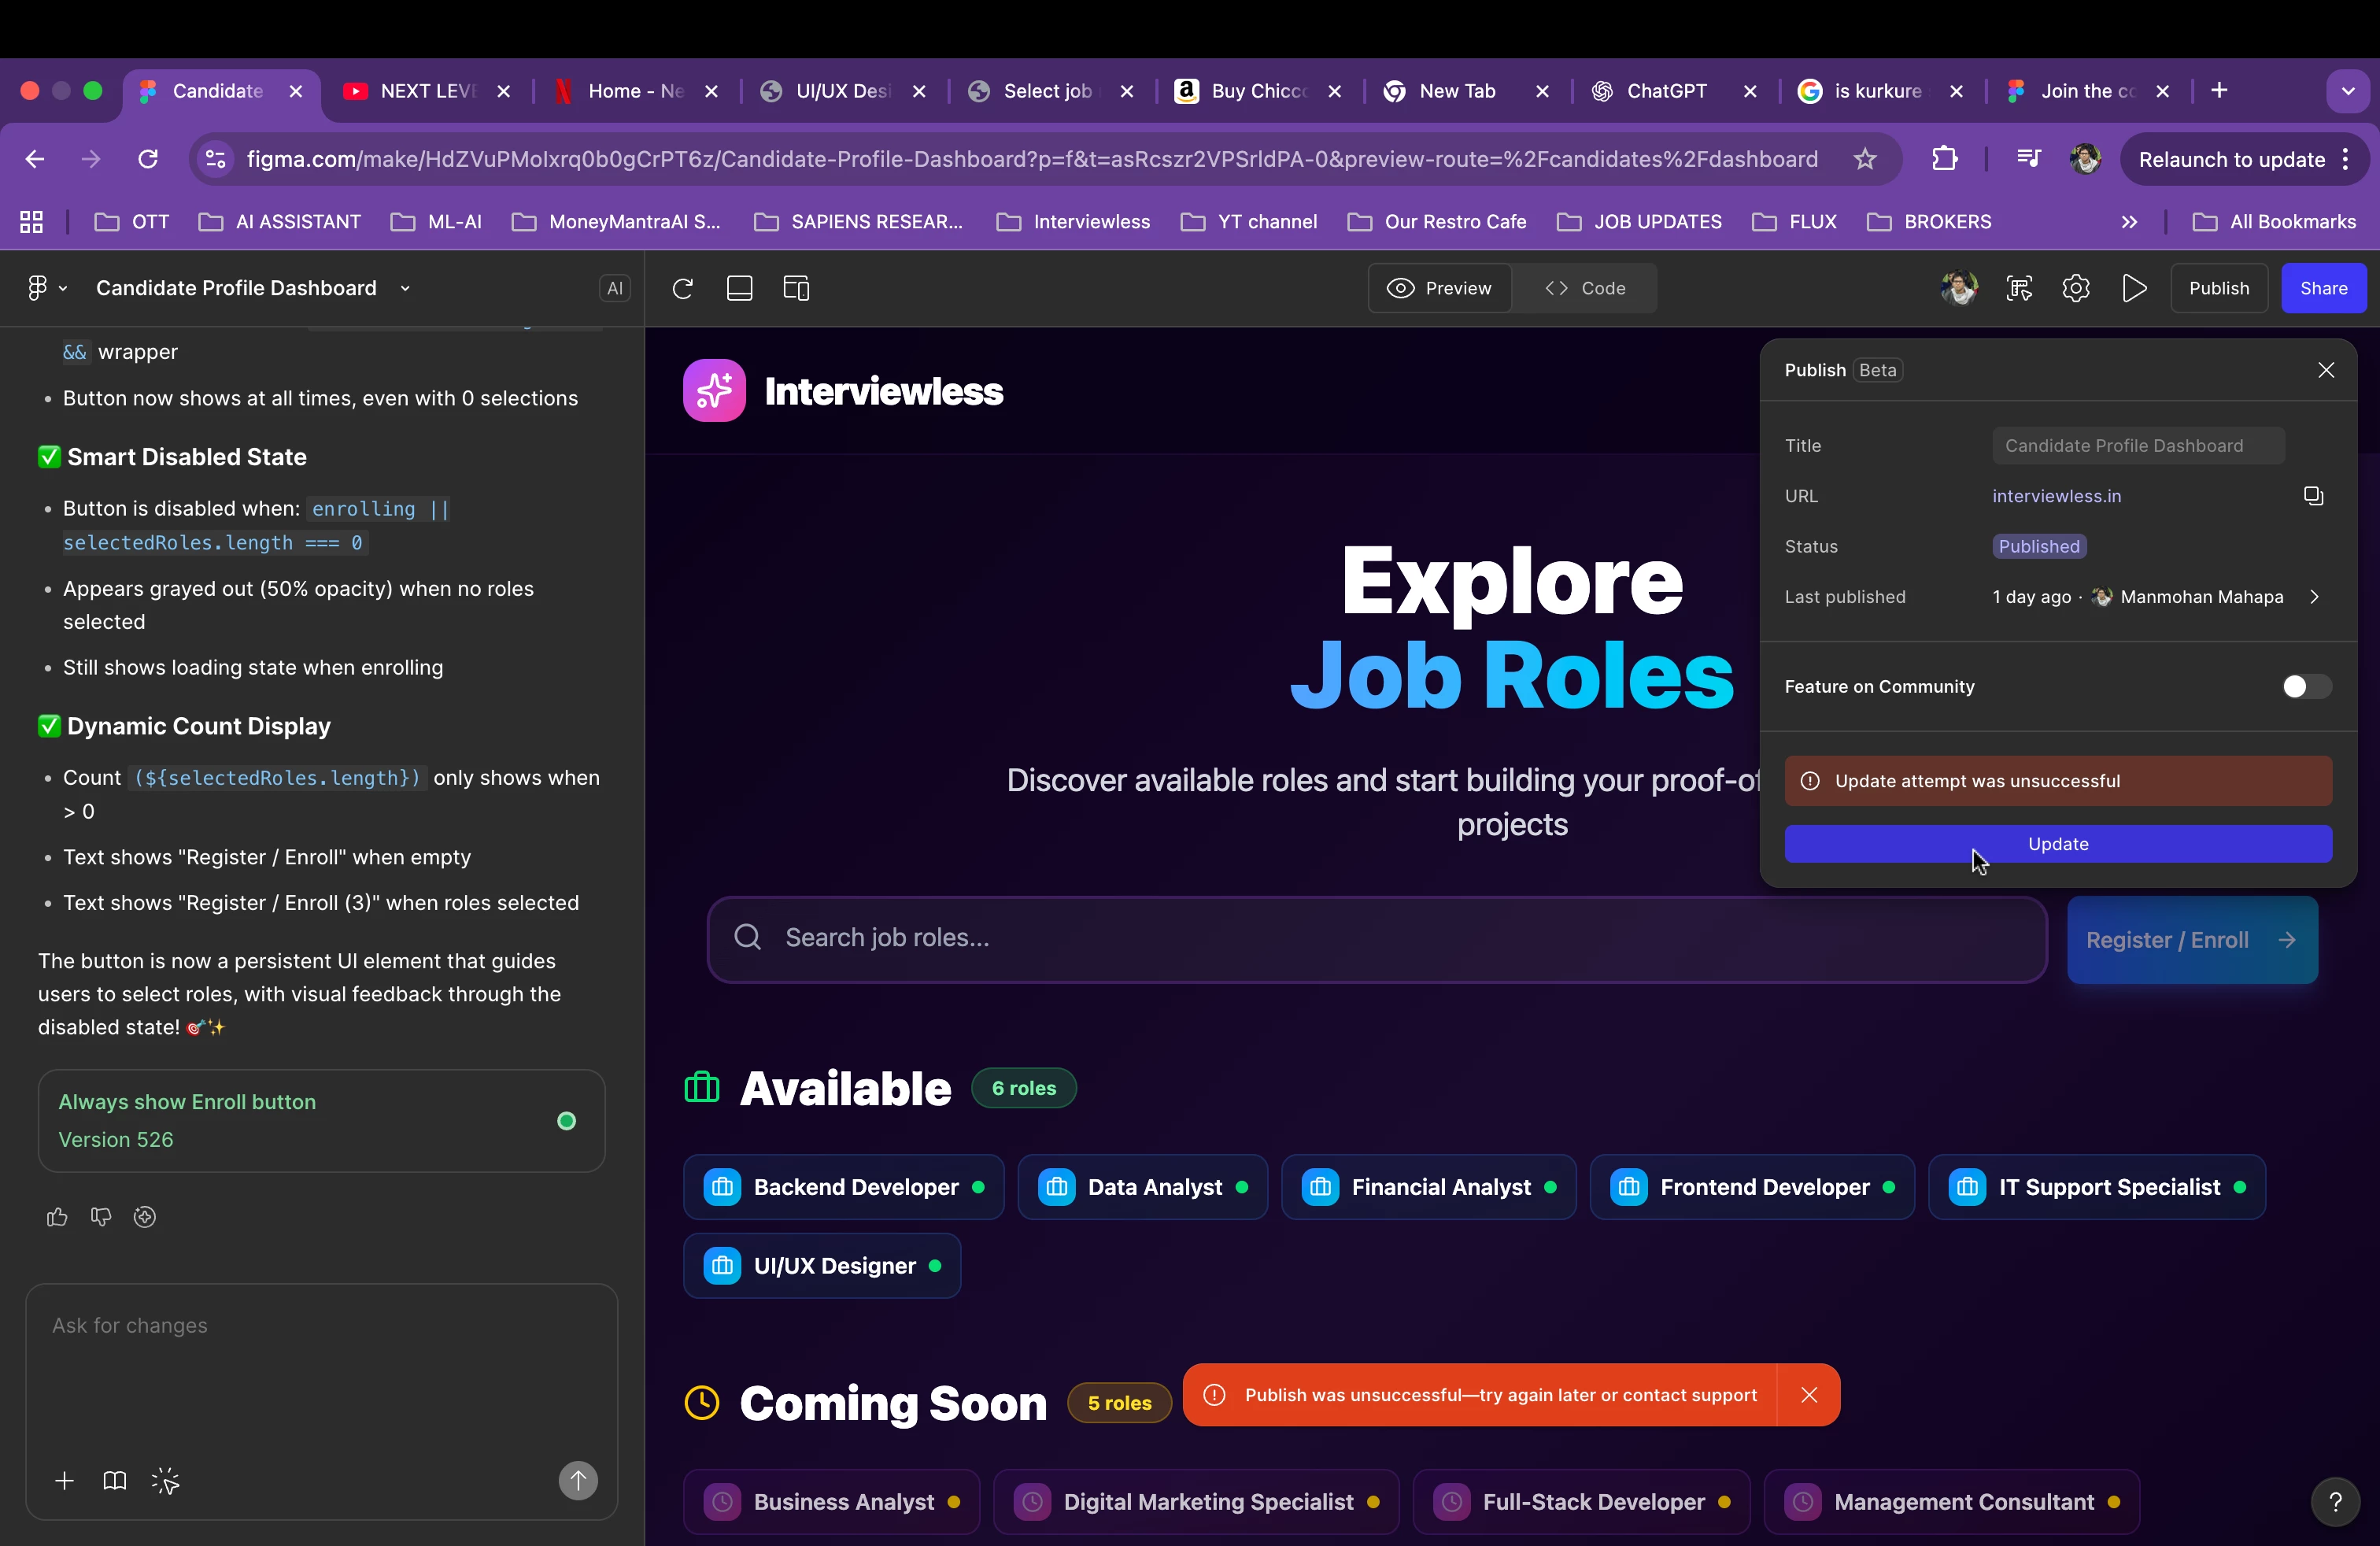
Task: Toggle the AI panel button
Action: (x=615, y=289)
